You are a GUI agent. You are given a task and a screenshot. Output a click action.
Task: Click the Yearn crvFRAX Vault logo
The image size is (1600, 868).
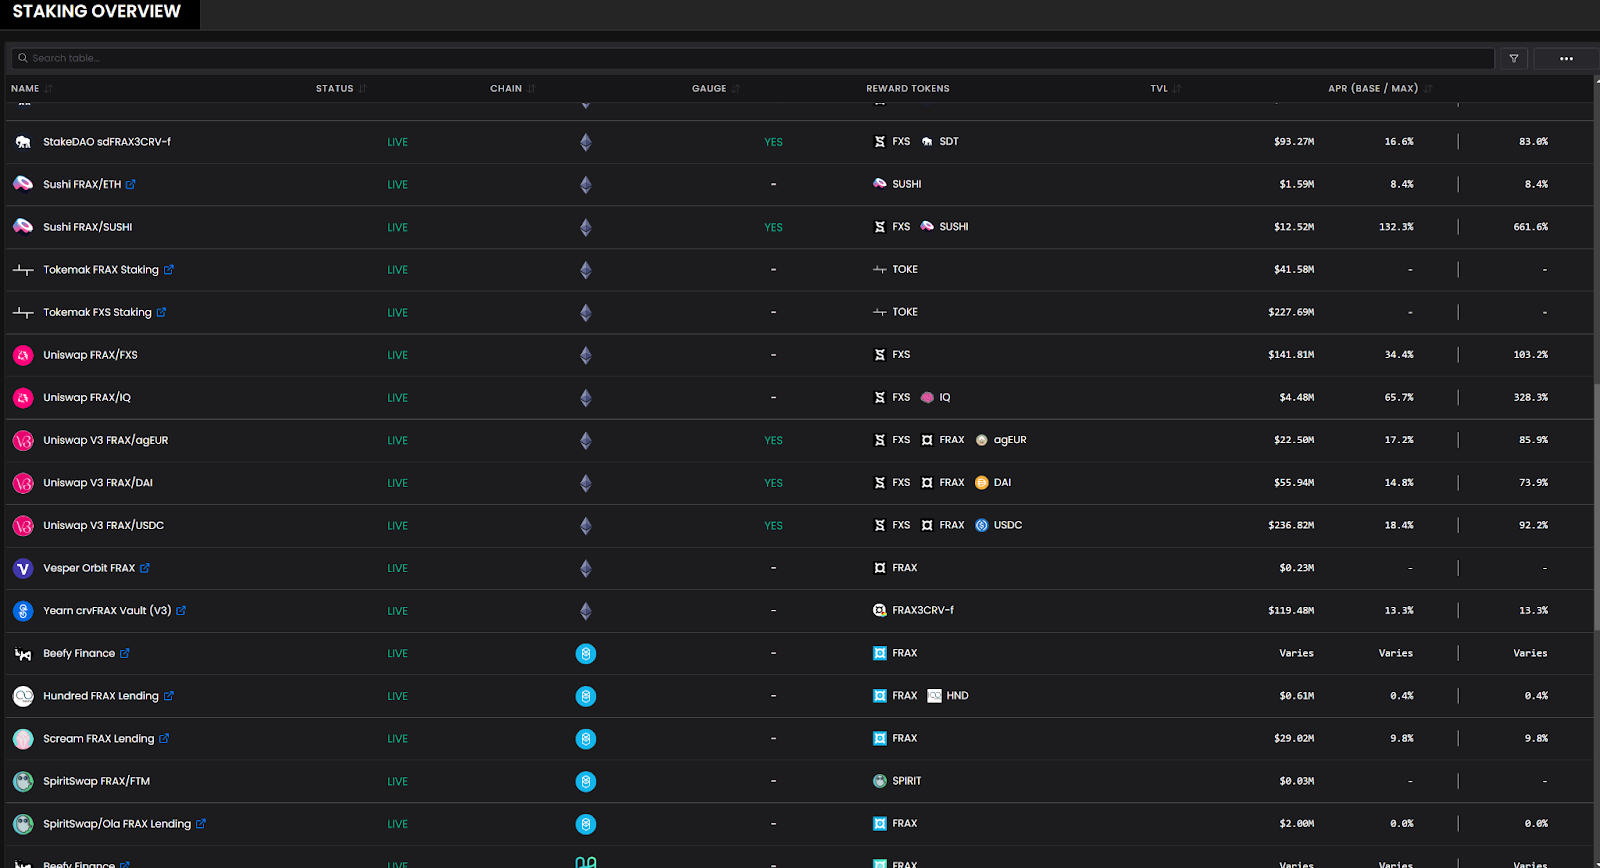point(23,610)
